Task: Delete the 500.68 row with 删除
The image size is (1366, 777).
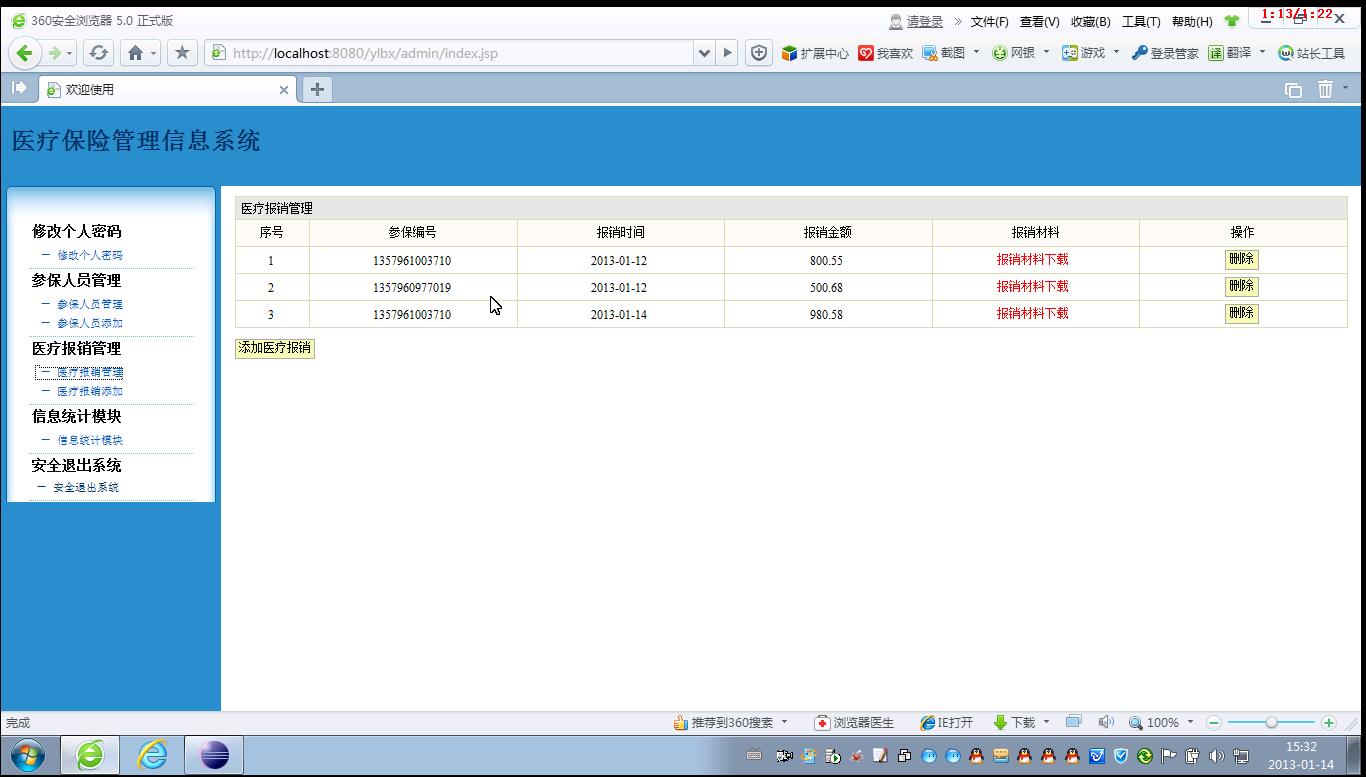Action: coord(1241,286)
